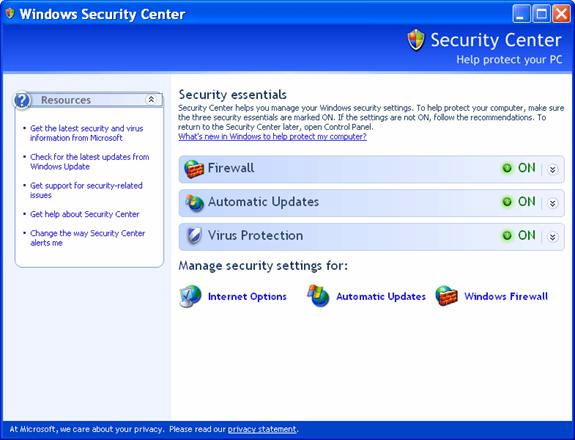The image size is (575, 440).
Task: Open Get support for security-related issues
Action: 86,190
